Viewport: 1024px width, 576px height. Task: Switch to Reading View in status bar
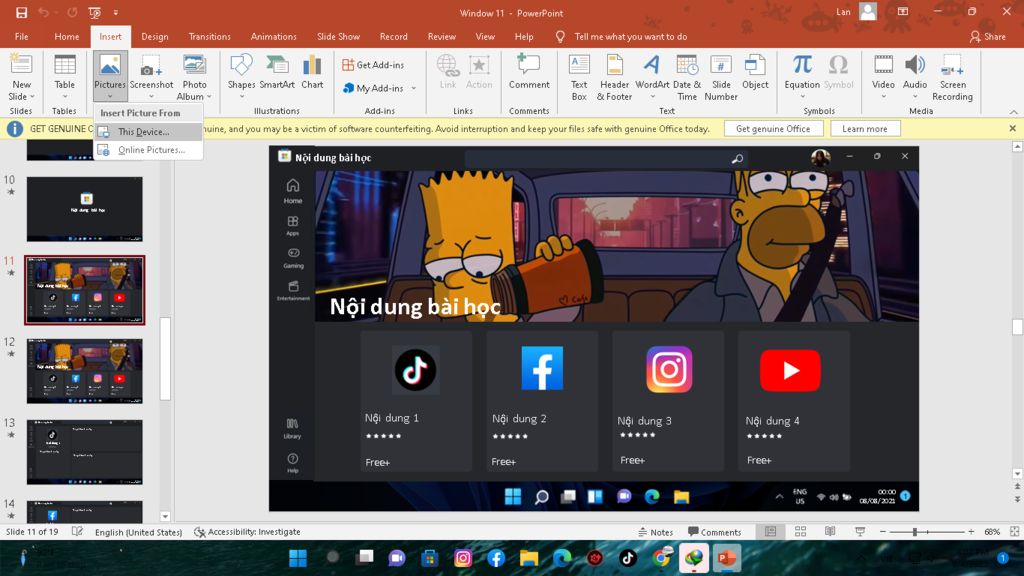click(830, 532)
